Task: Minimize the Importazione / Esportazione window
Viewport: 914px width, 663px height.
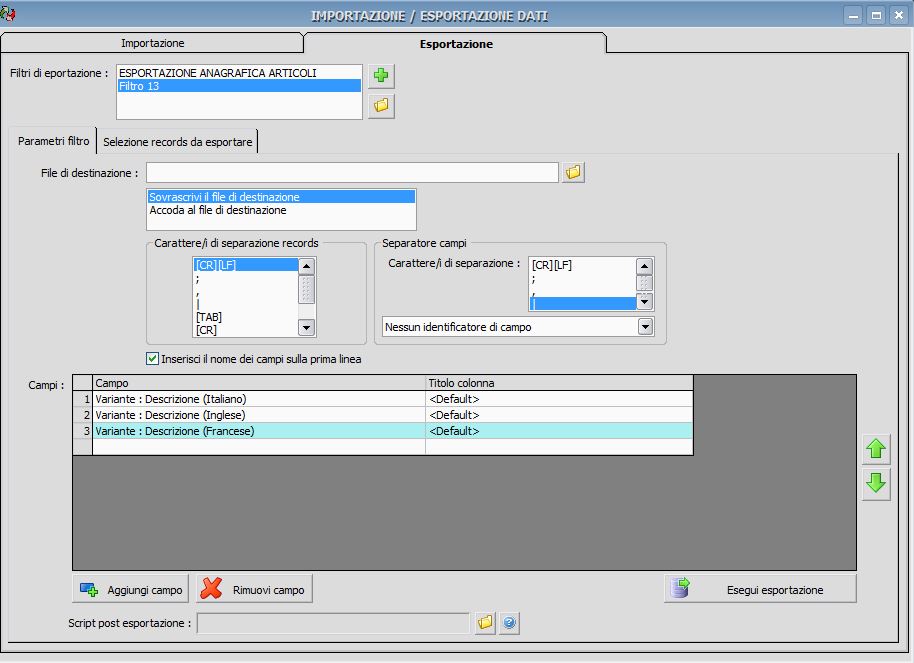Action: (x=853, y=15)
